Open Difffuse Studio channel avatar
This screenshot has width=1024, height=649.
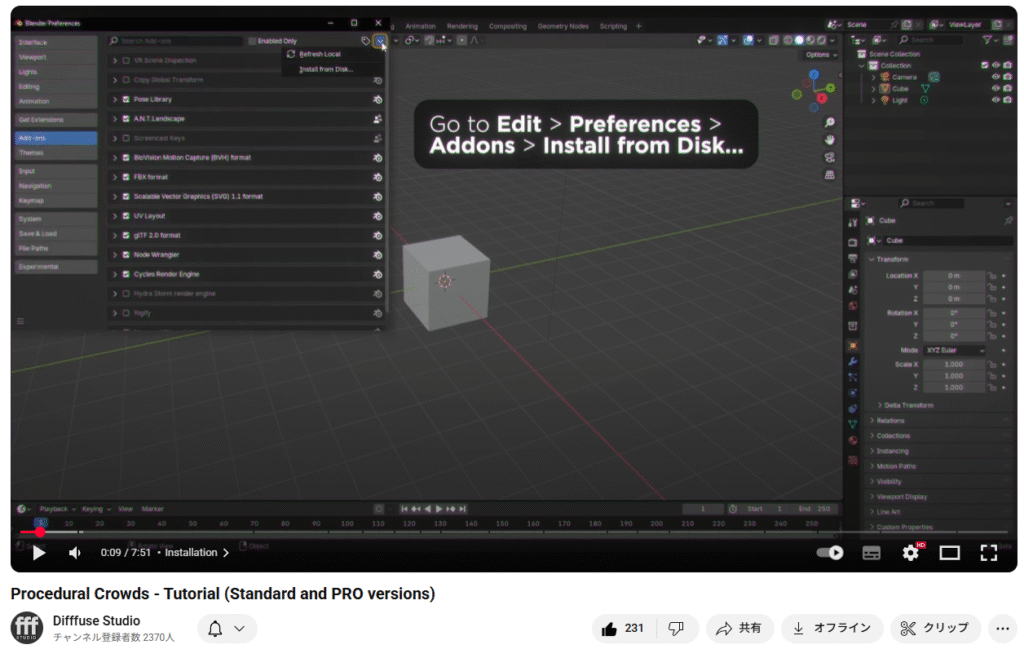tap(27, 628)
